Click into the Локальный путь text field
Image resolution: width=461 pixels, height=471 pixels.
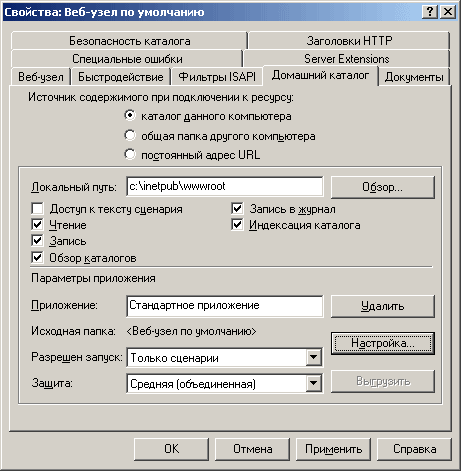[x=225, y=186]
